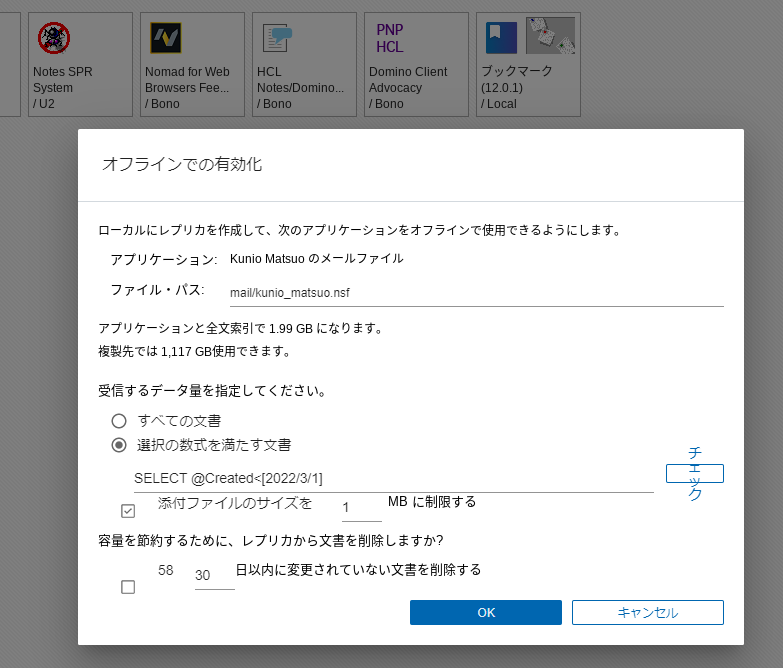Click the 複製先では 1,117 GB使用できます text
783x668 pixels.
(194, 351)
